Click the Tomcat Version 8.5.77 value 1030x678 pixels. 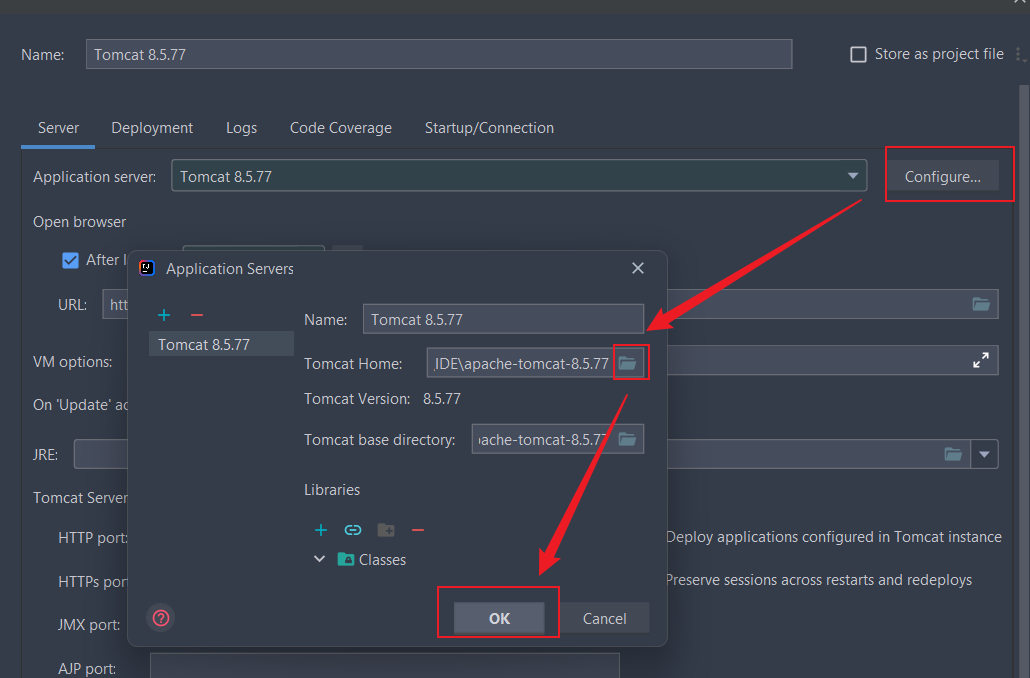click(x=441, y=399)
